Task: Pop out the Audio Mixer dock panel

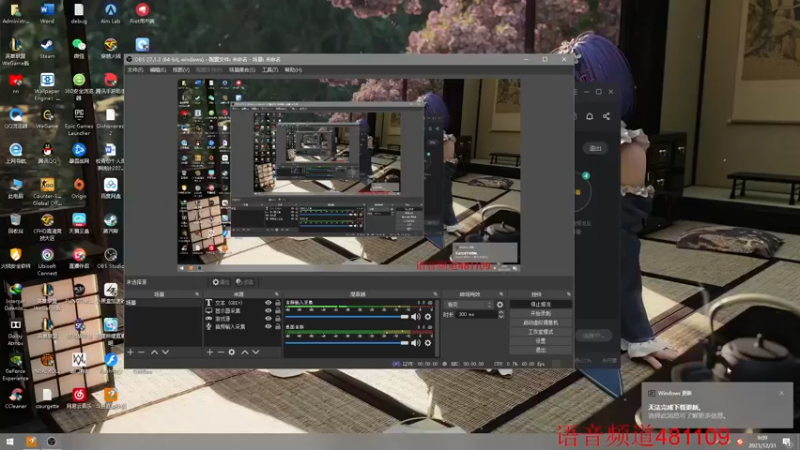Action: click(x=435, y=294)
